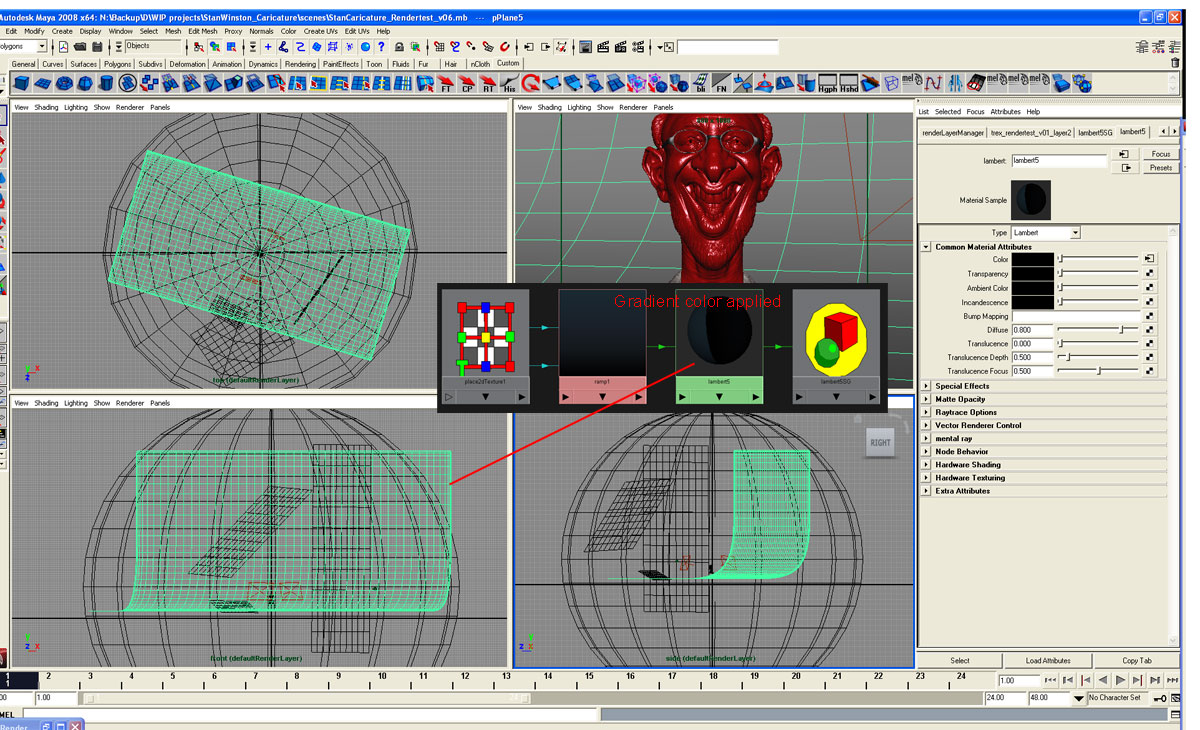
Task: Toggle snap to curves magnet
Action: (x=455, y=47)
